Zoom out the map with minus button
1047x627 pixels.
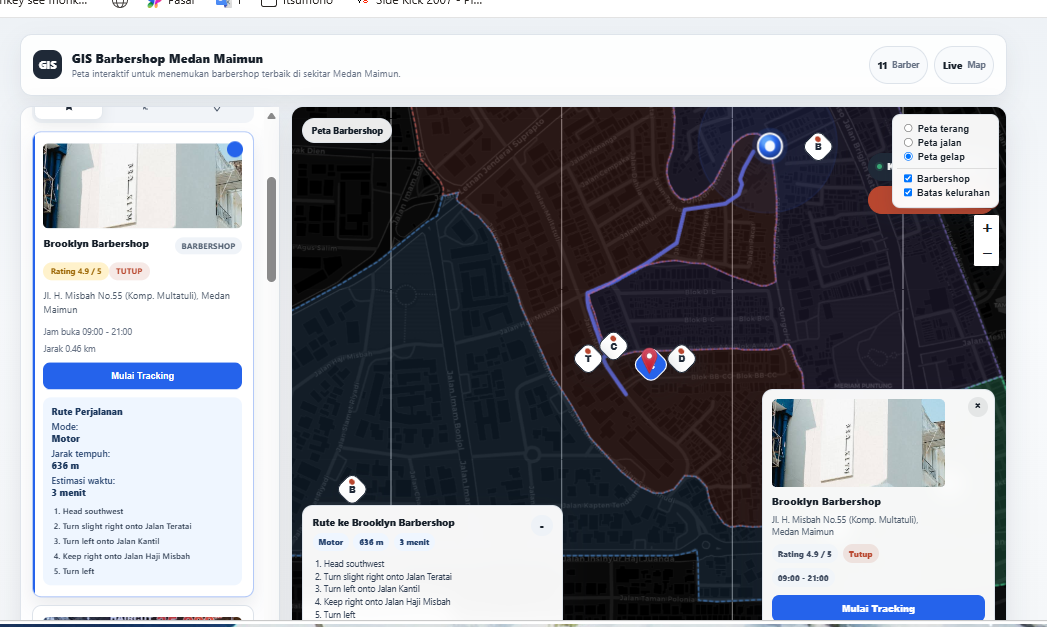[987, 254]
